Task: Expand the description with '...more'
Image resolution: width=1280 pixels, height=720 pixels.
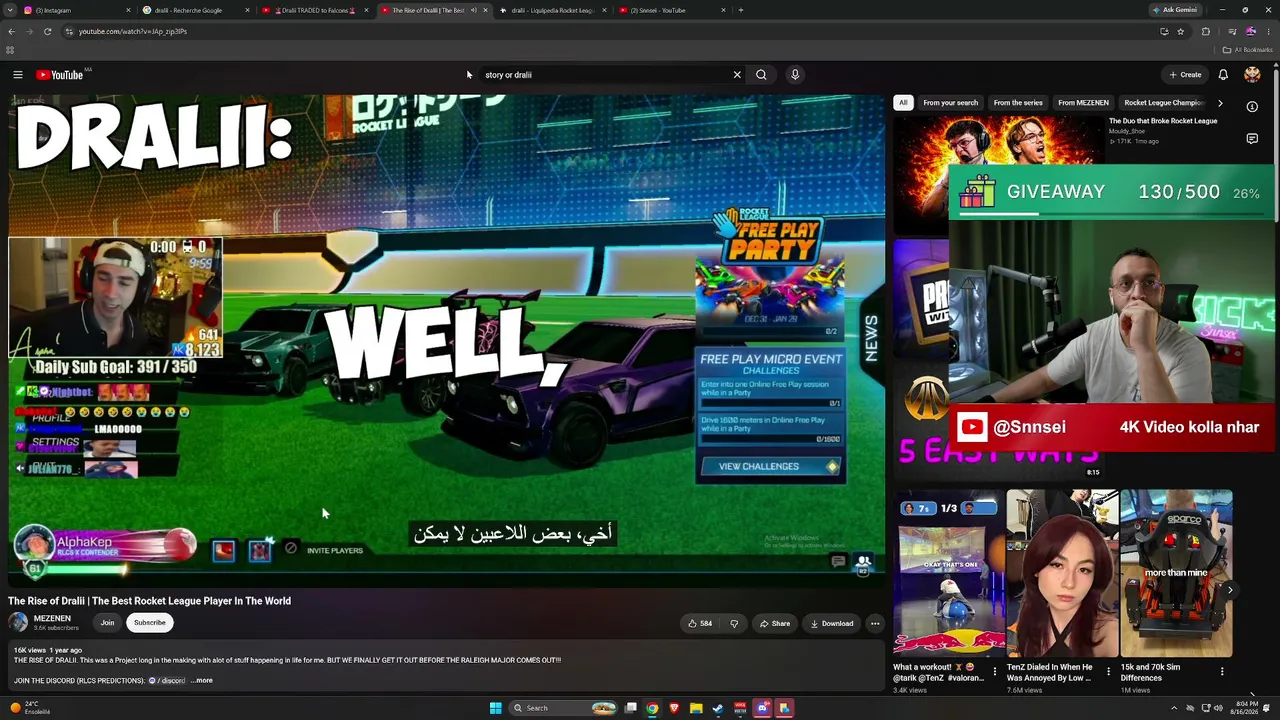Action: coord(202,680)
